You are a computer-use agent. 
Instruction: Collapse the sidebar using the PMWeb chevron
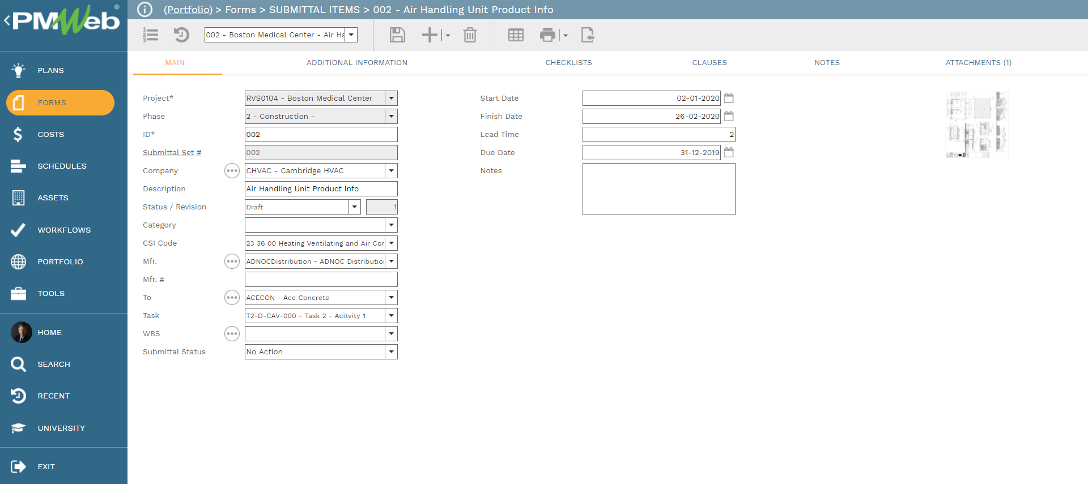(x=6, y=20)
